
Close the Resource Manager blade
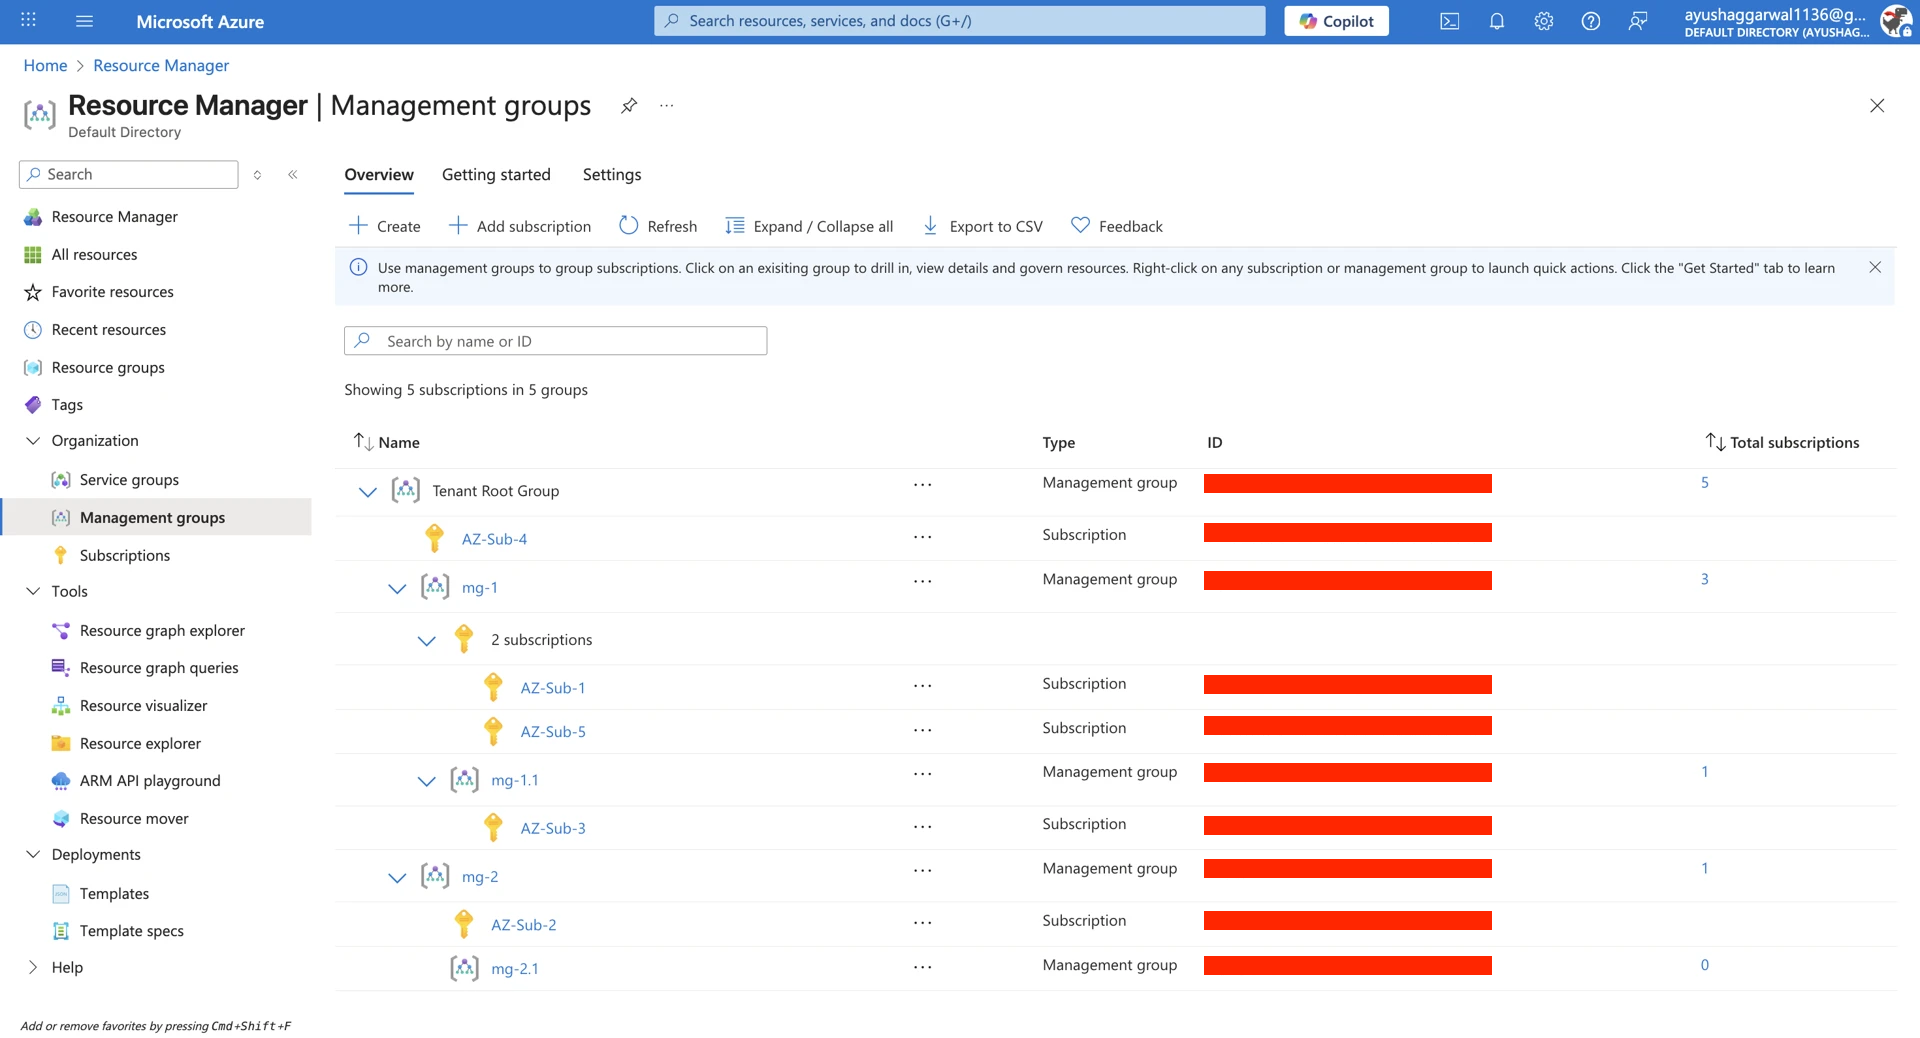coord(1877,106)
